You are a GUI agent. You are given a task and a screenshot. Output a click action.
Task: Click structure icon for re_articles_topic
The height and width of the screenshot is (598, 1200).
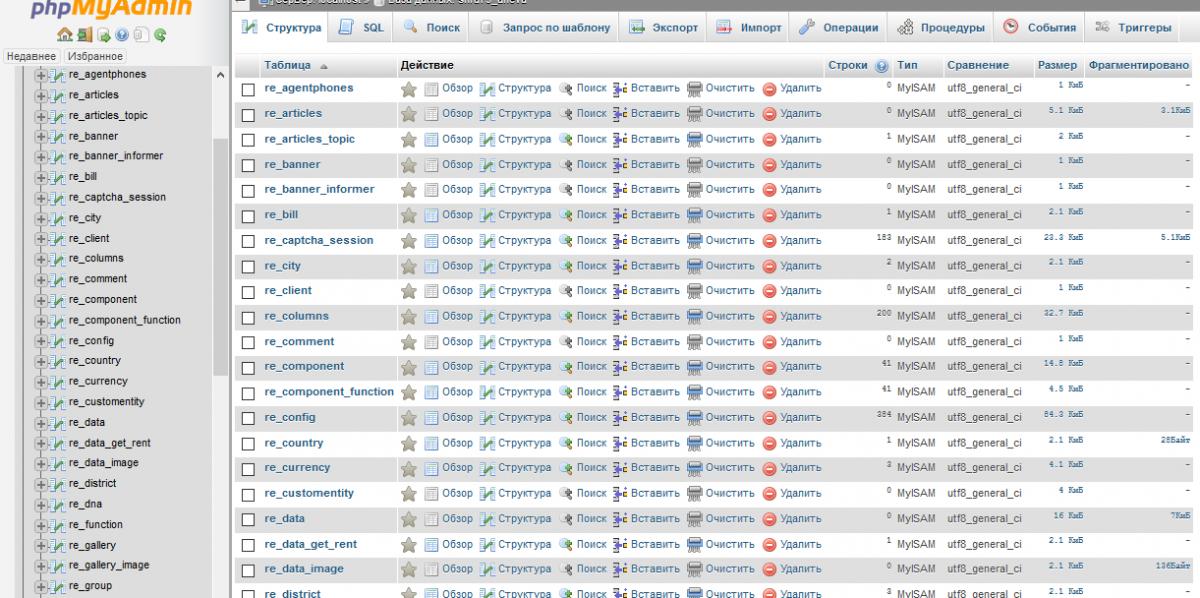point(487,139)
